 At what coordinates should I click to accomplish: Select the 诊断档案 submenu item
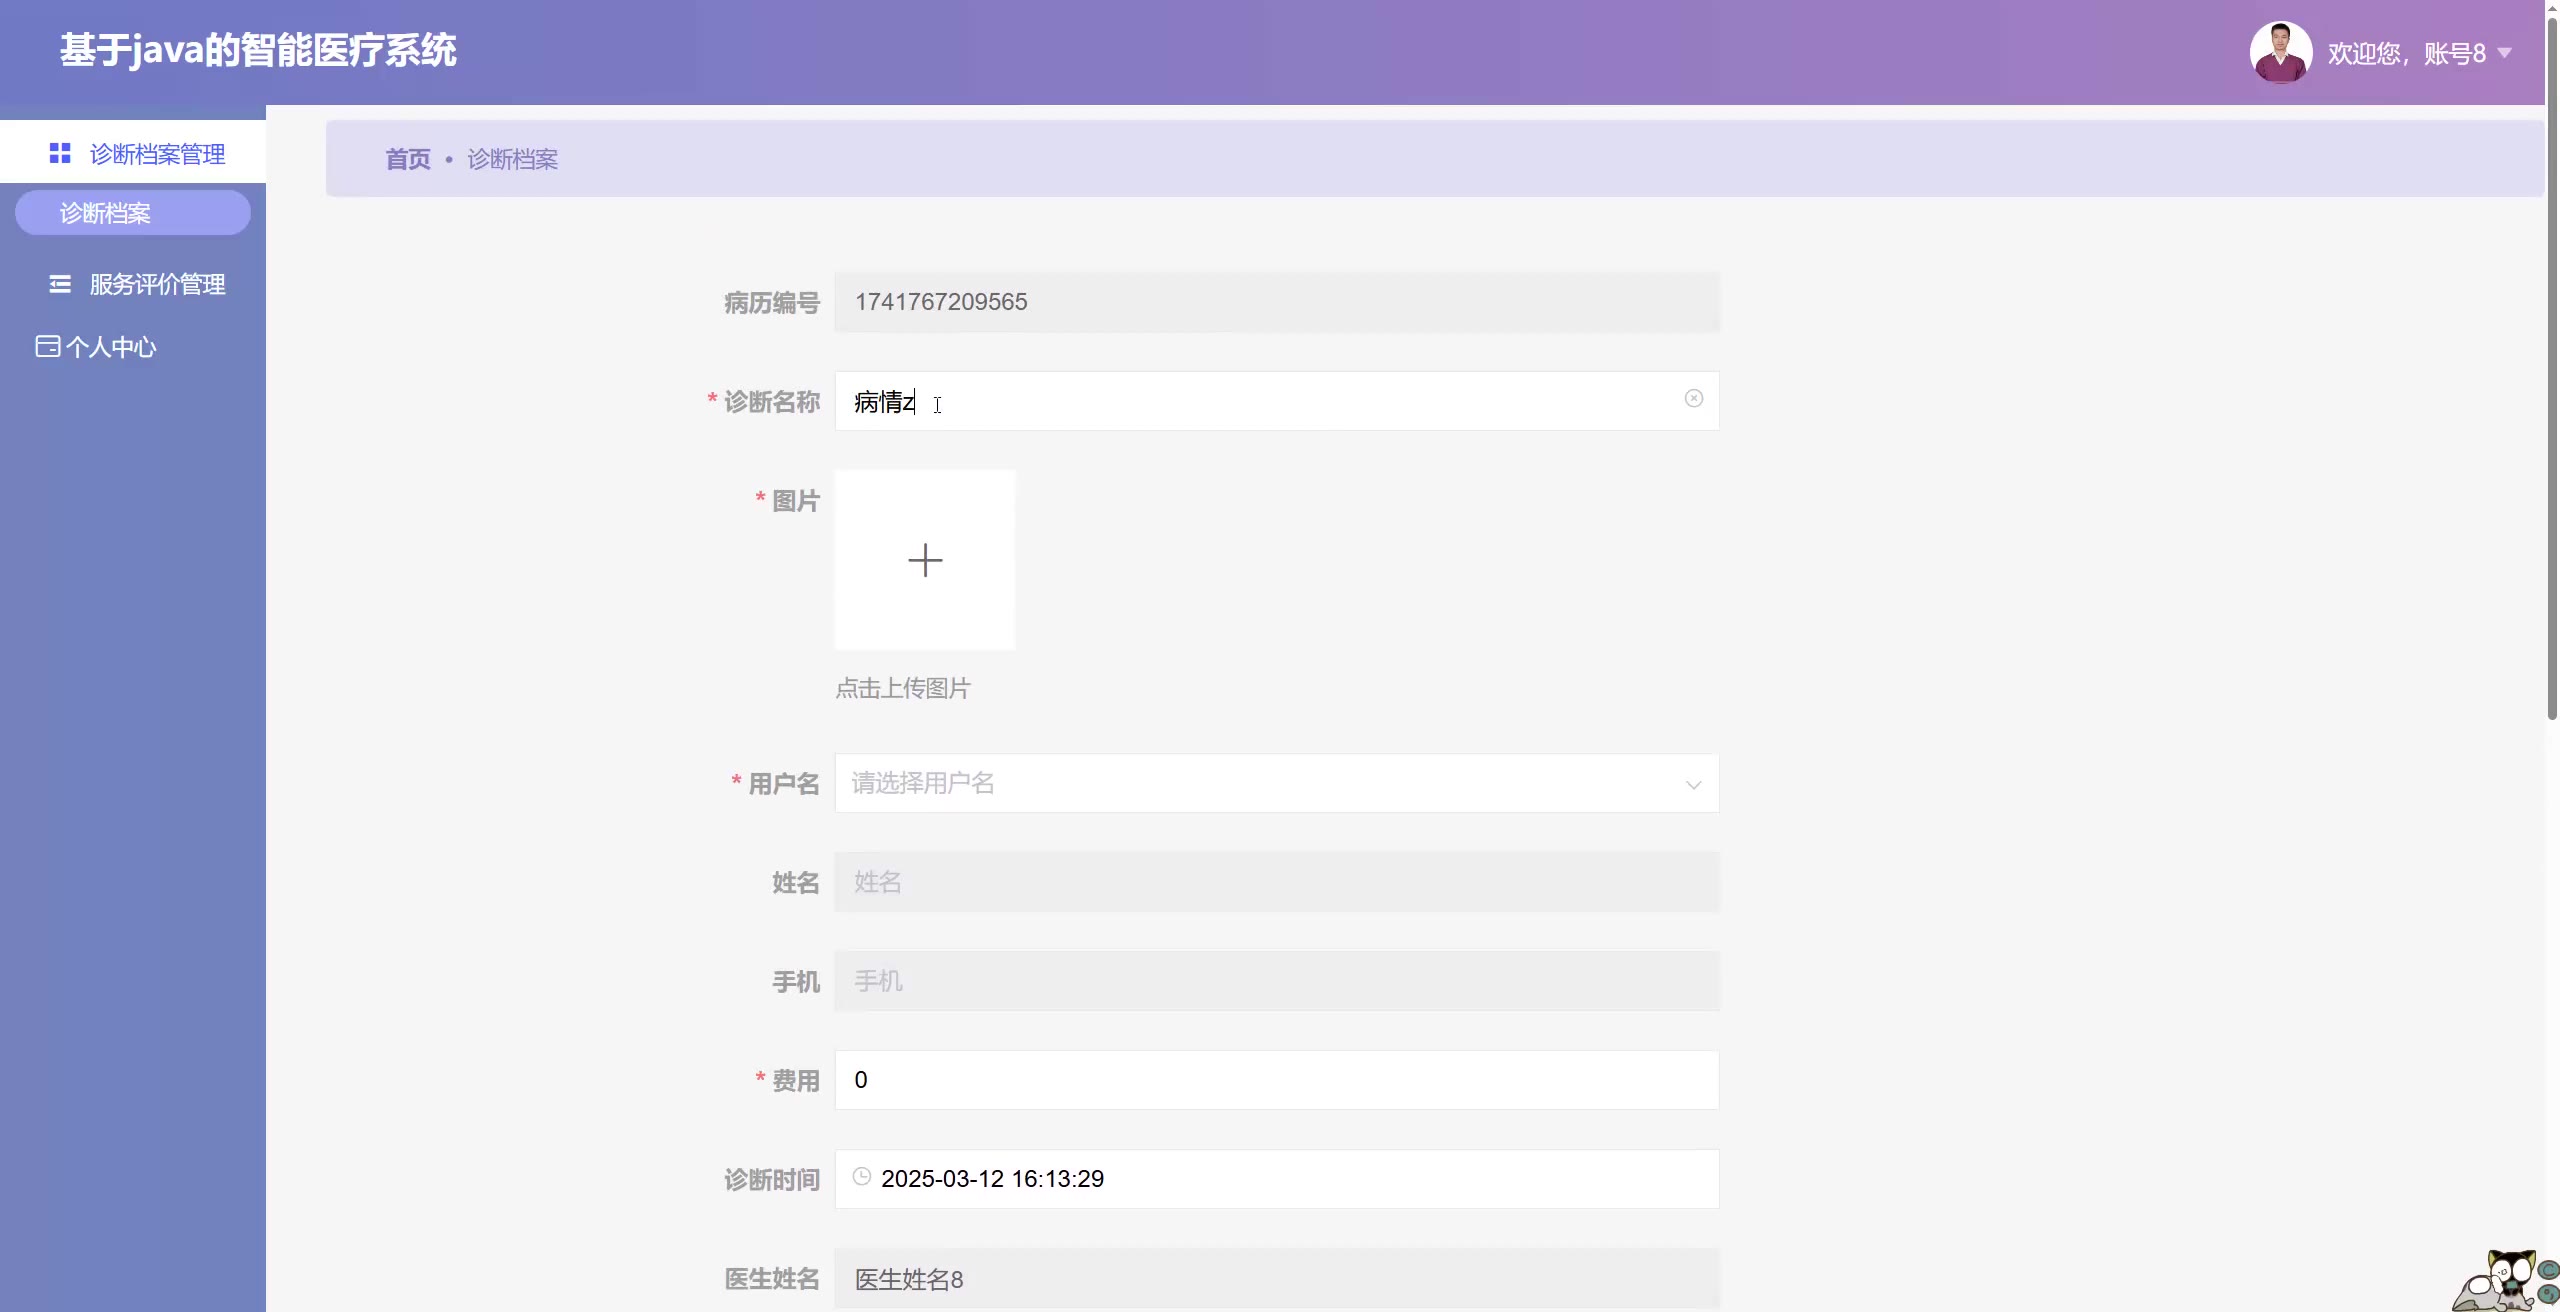point(132,213)
